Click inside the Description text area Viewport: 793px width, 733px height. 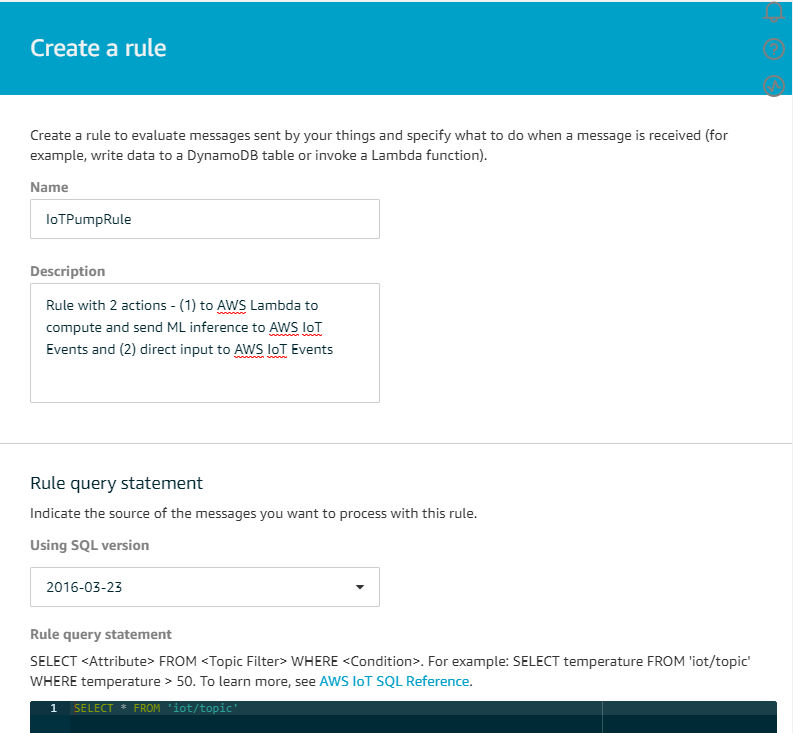coord(205,343)
